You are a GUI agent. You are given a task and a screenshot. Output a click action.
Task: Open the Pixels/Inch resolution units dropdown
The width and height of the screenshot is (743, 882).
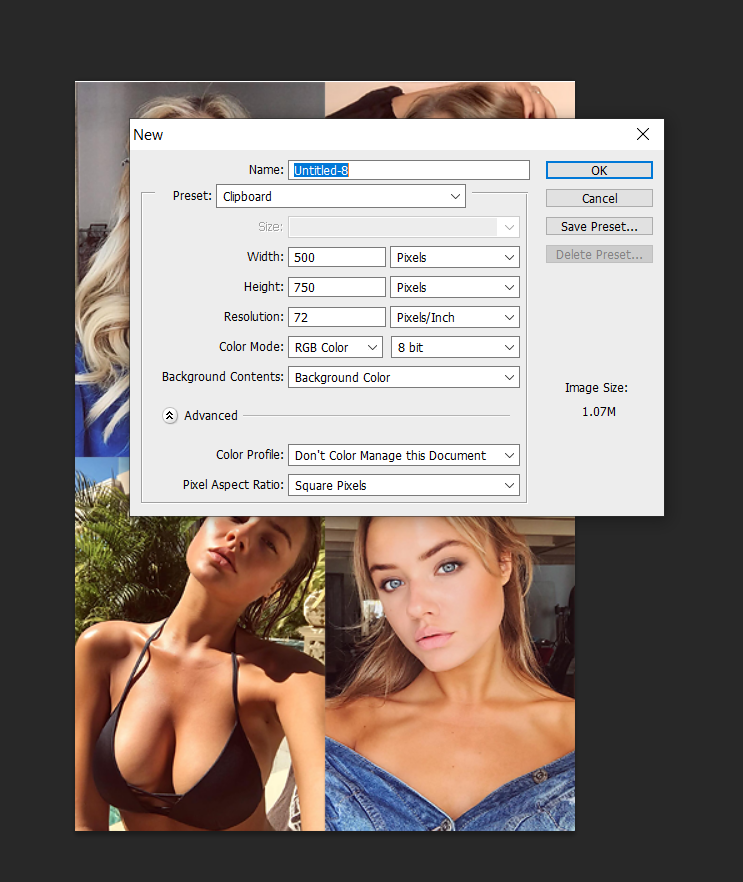point(455,317)
